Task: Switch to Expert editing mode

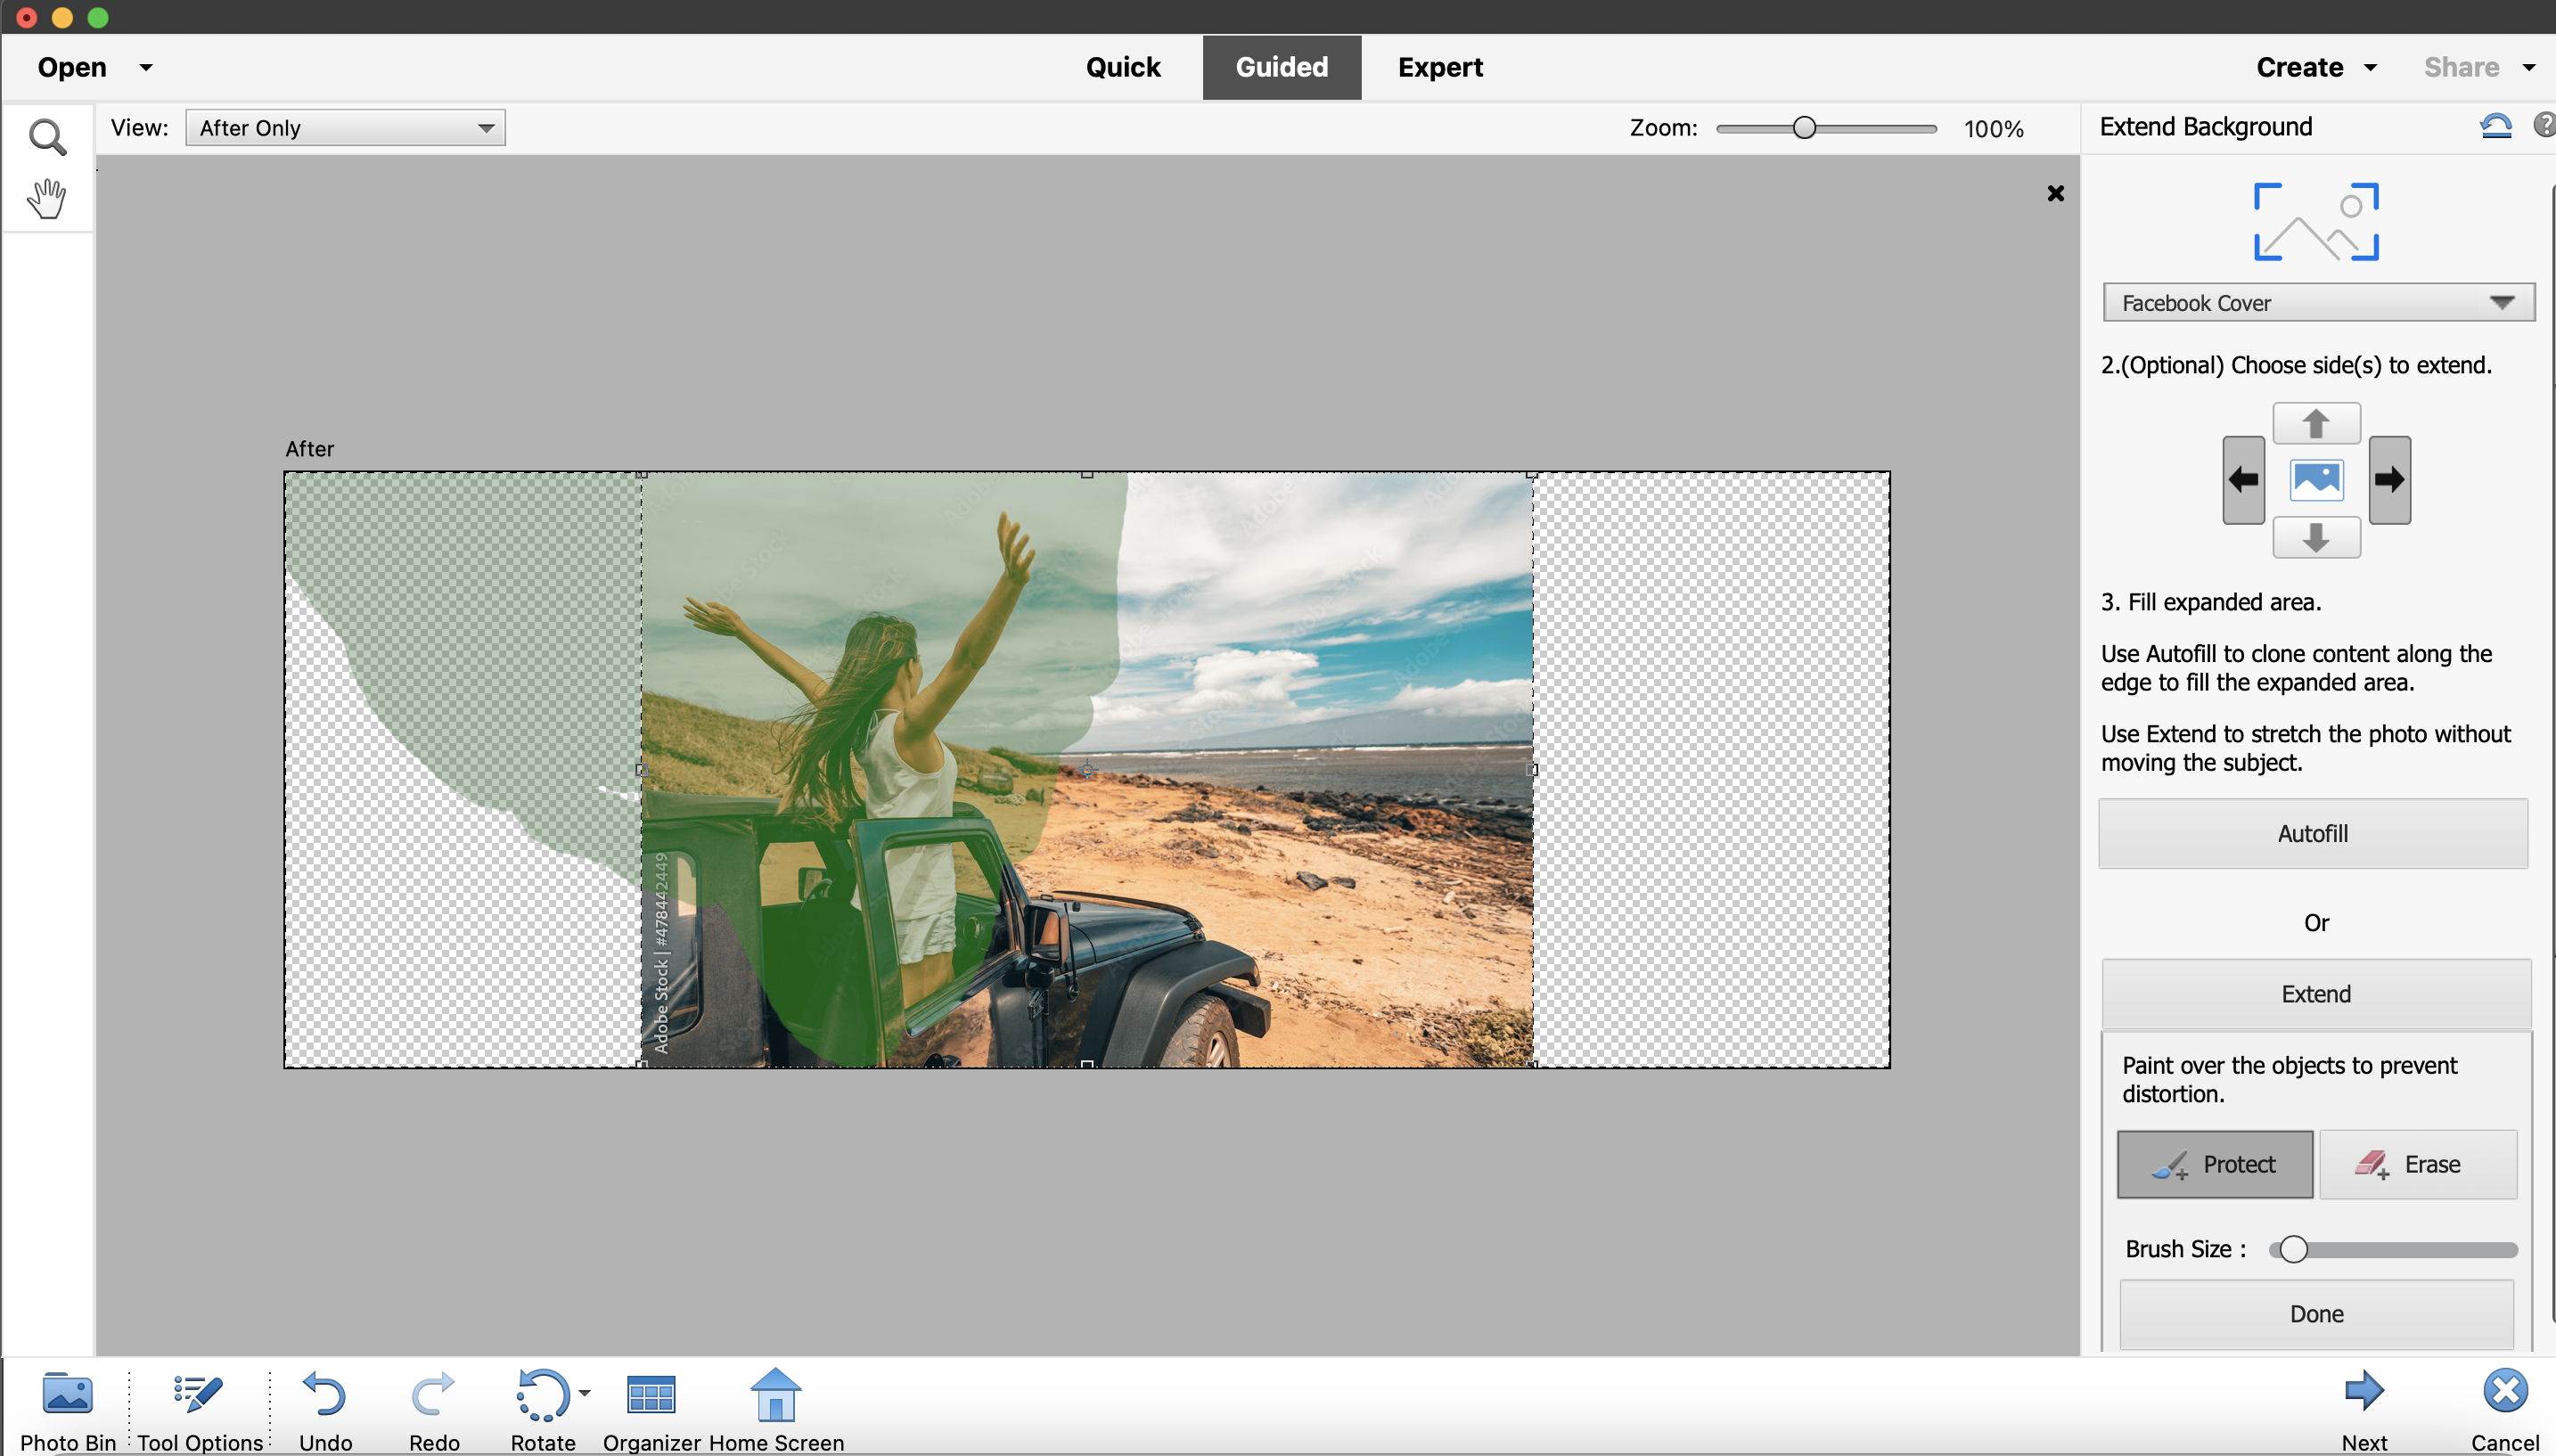Action: pyautogui.click(x=1439, y=67)
